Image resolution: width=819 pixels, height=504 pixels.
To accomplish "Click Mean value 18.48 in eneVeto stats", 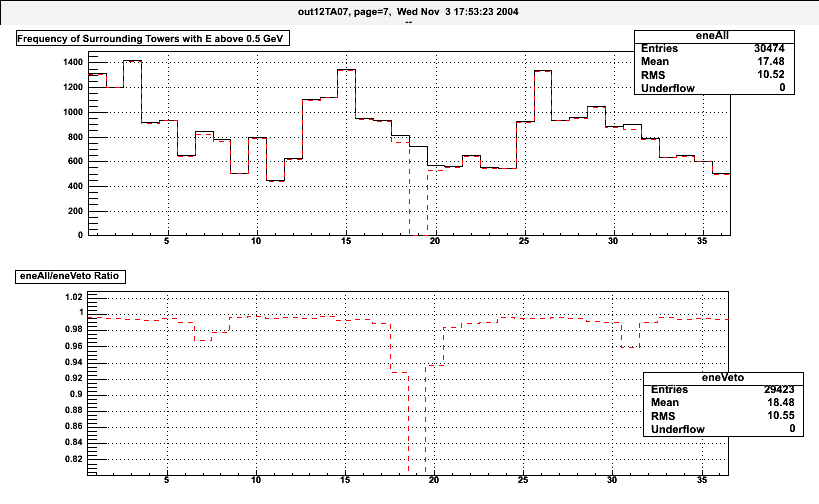I will [x=781, y=403].
